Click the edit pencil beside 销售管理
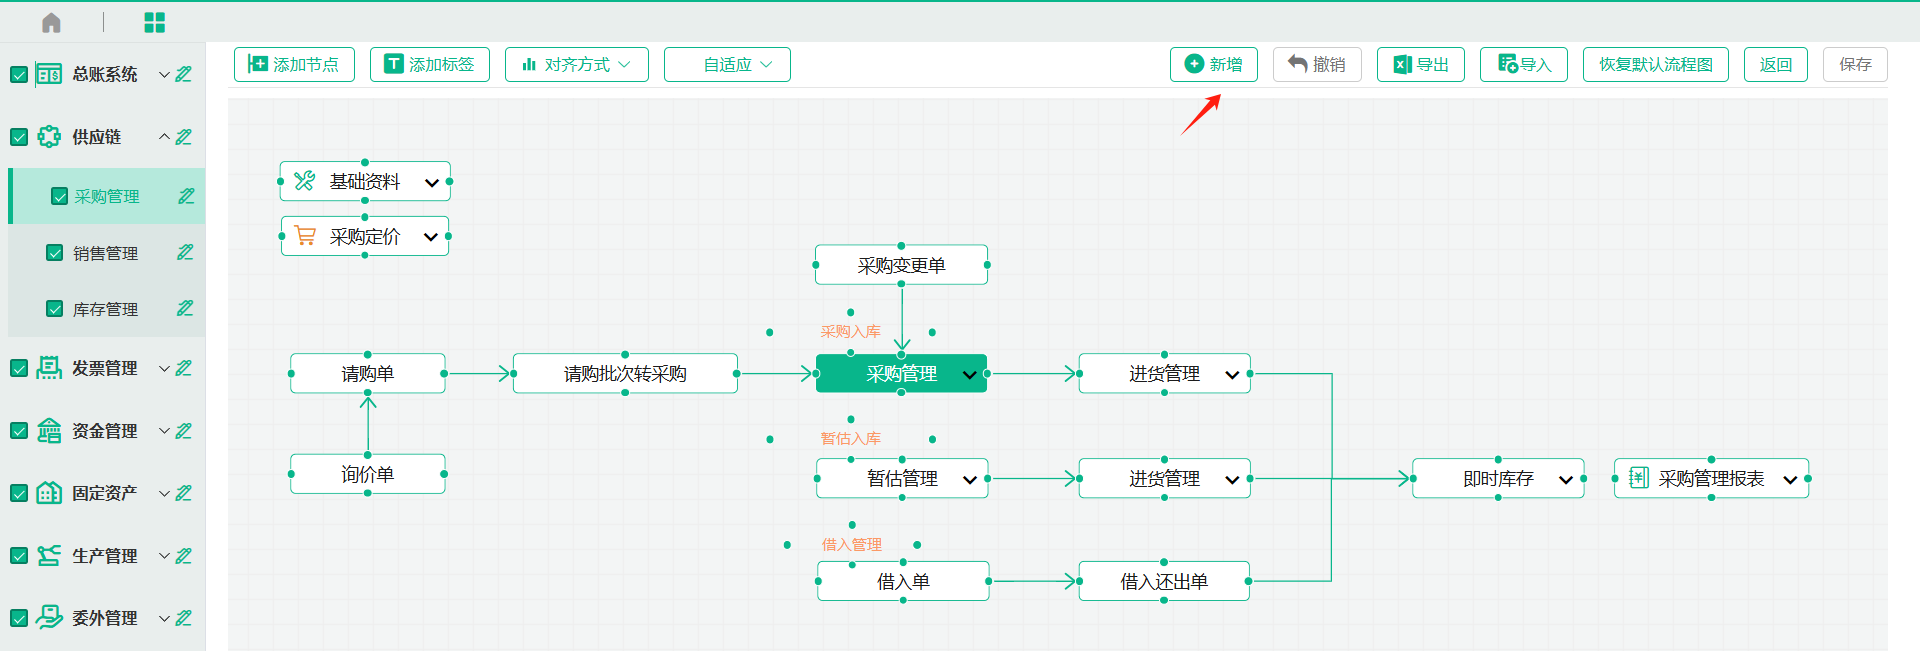1920x651 pixels. [185, 253]
